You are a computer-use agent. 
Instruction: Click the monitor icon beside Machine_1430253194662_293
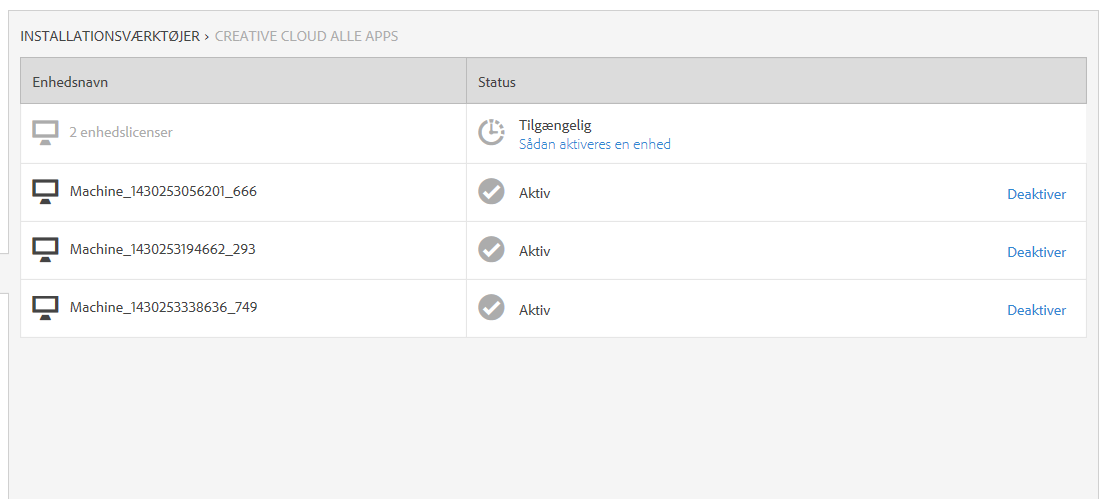[45, 249]
